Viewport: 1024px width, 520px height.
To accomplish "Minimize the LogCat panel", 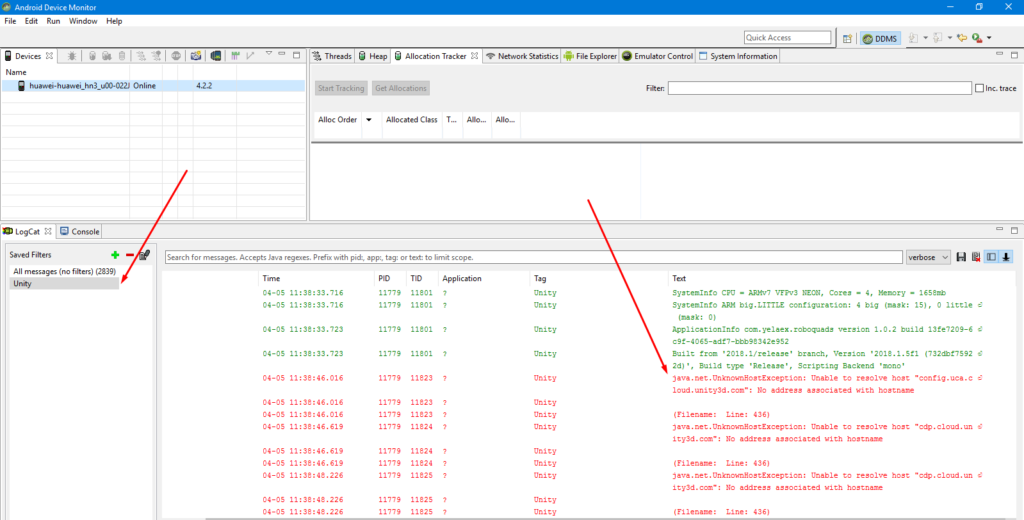I will coord(1000,229).
